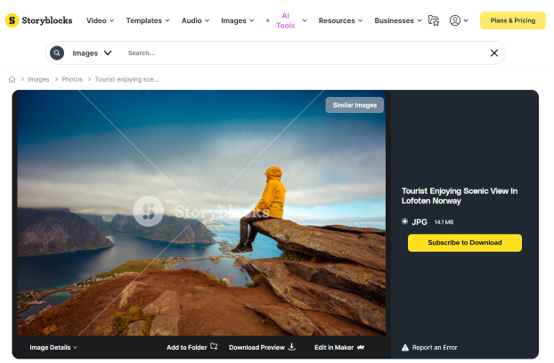Click the magnifier search icon
This screenshot has width=554, height=363.
pyautogui.click(x=57, y=53)
